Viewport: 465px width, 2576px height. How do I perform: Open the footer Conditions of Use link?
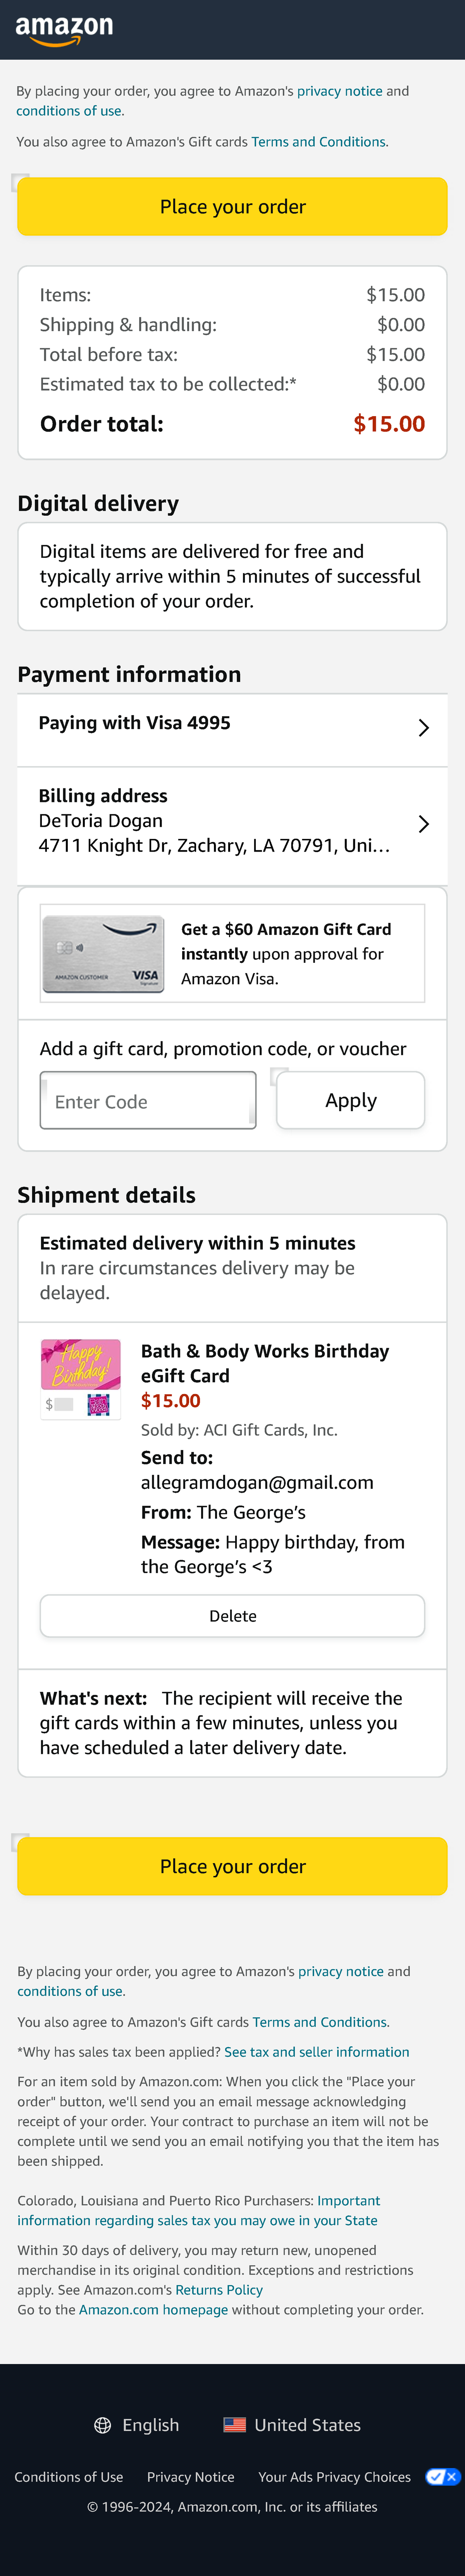[x=68, y=2477]
